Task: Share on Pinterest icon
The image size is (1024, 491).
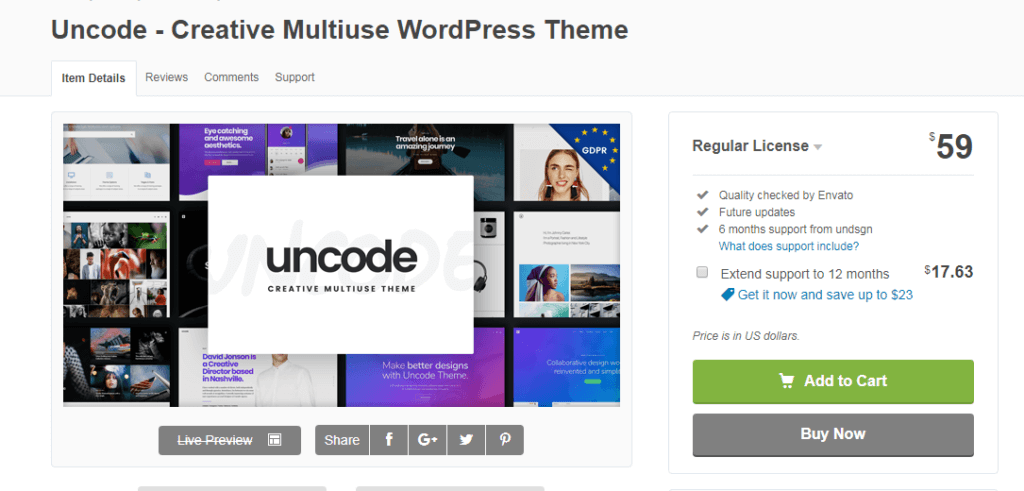Action: point(505,440)
